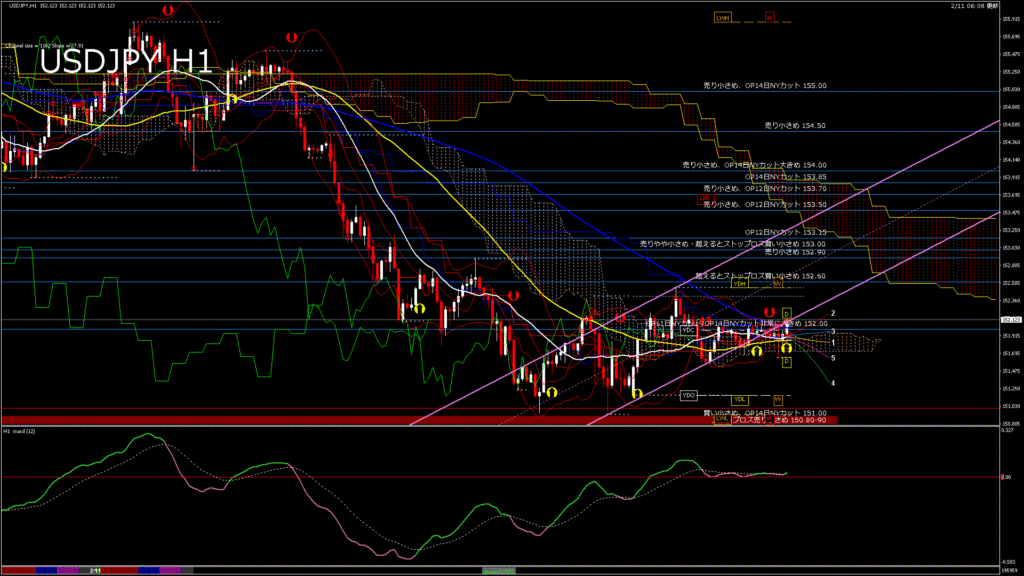Click the 売り小さめ、OP14日NYカット 155.00 label

click(x=765, y=86)
